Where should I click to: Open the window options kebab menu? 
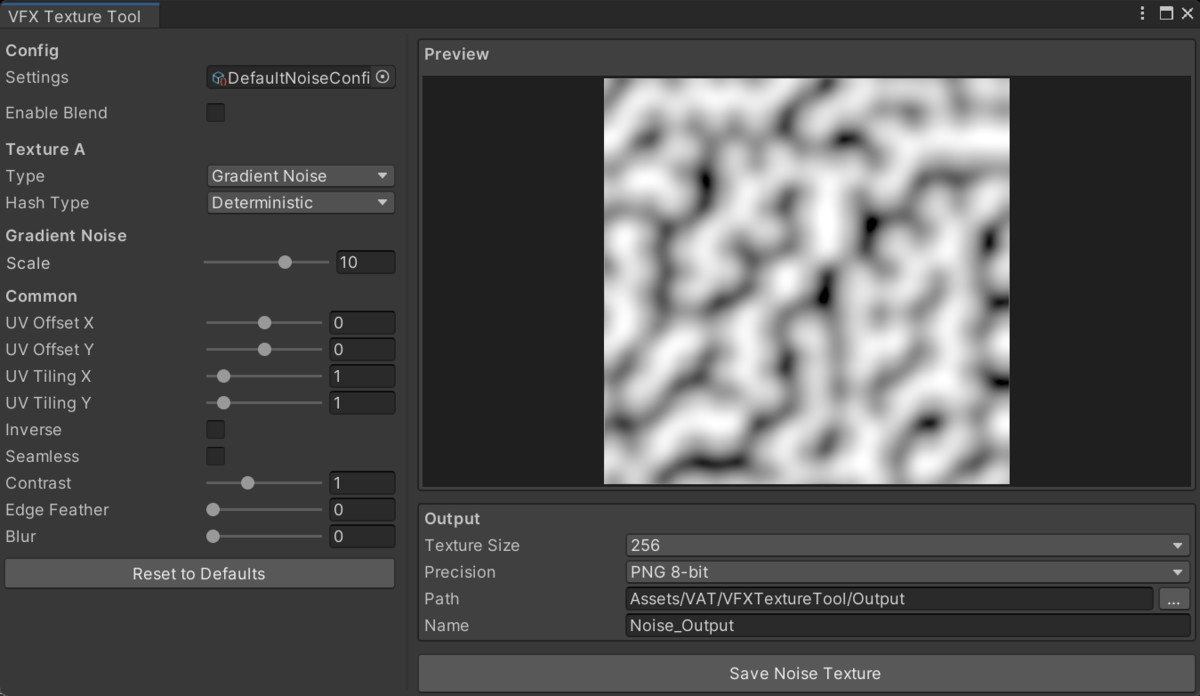(x=1142, y=13)
